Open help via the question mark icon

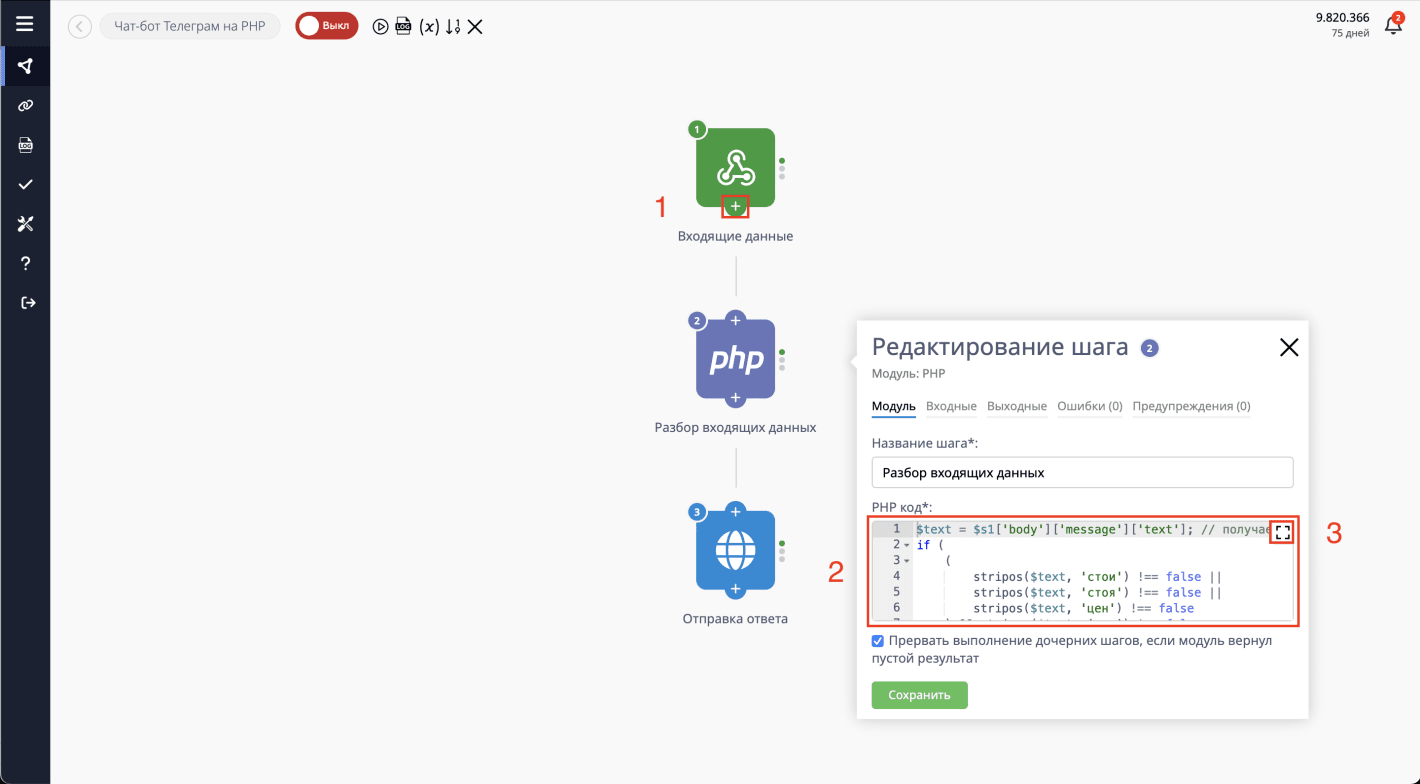24,263
